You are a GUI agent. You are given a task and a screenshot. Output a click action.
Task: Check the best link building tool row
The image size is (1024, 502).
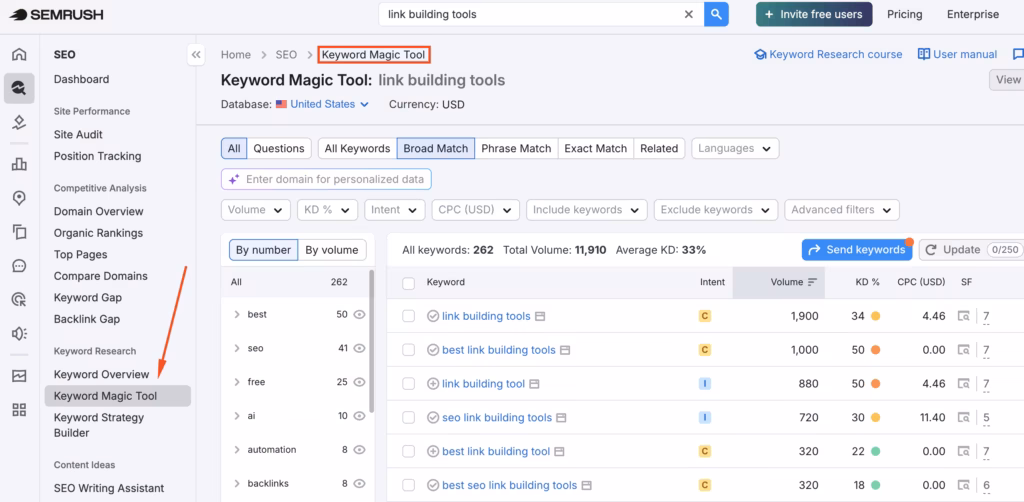[409, 451]
